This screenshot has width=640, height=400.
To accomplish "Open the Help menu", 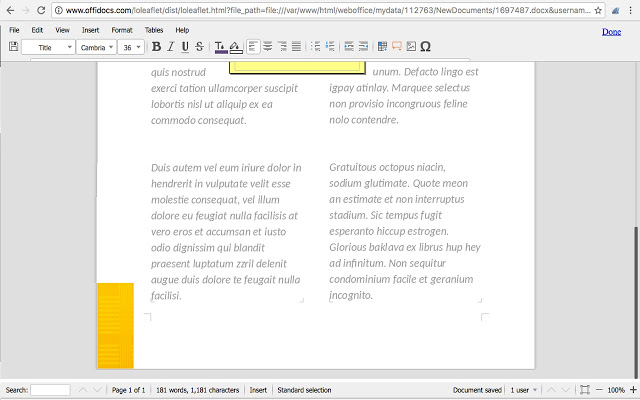I will point(182,30).
